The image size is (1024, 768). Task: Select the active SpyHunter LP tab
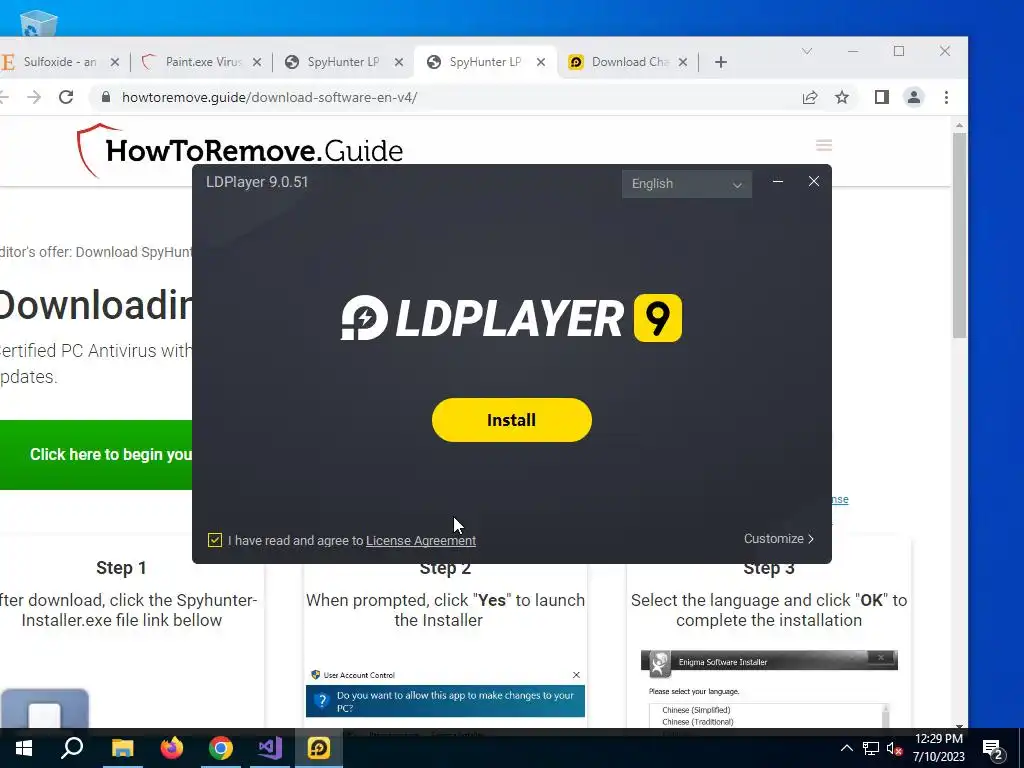(x=485, y=62)
